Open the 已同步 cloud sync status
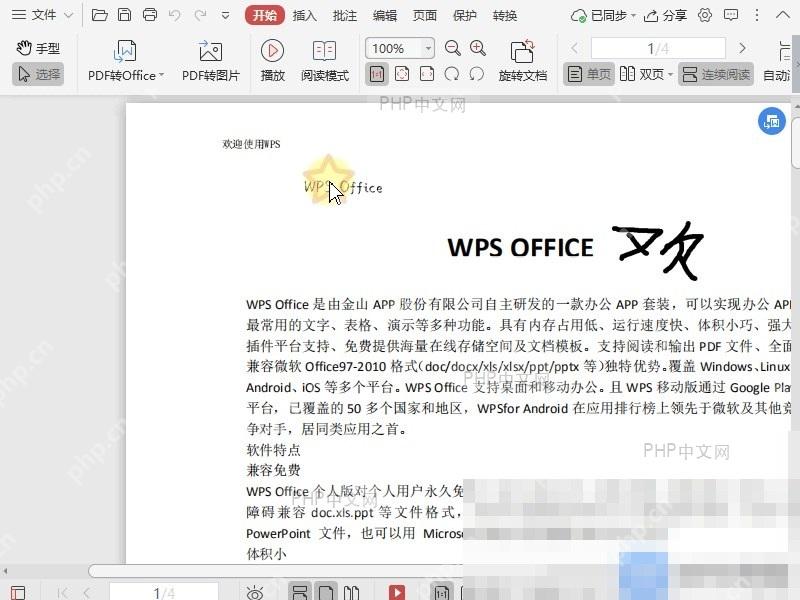Image resolution: width=800 pixels, height=600 pixels. (603, 16)
